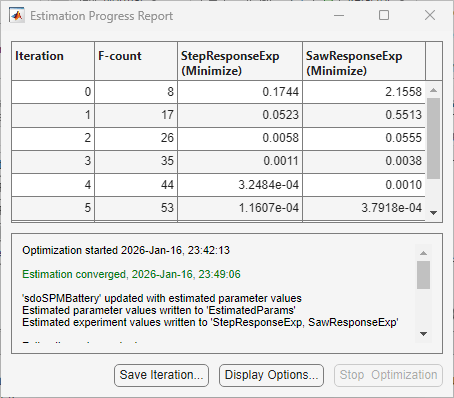Click SawResponseExp value 2.1558
Image resolution: width=454 pixels, height=398 pixels.
[x=364, y=92]
